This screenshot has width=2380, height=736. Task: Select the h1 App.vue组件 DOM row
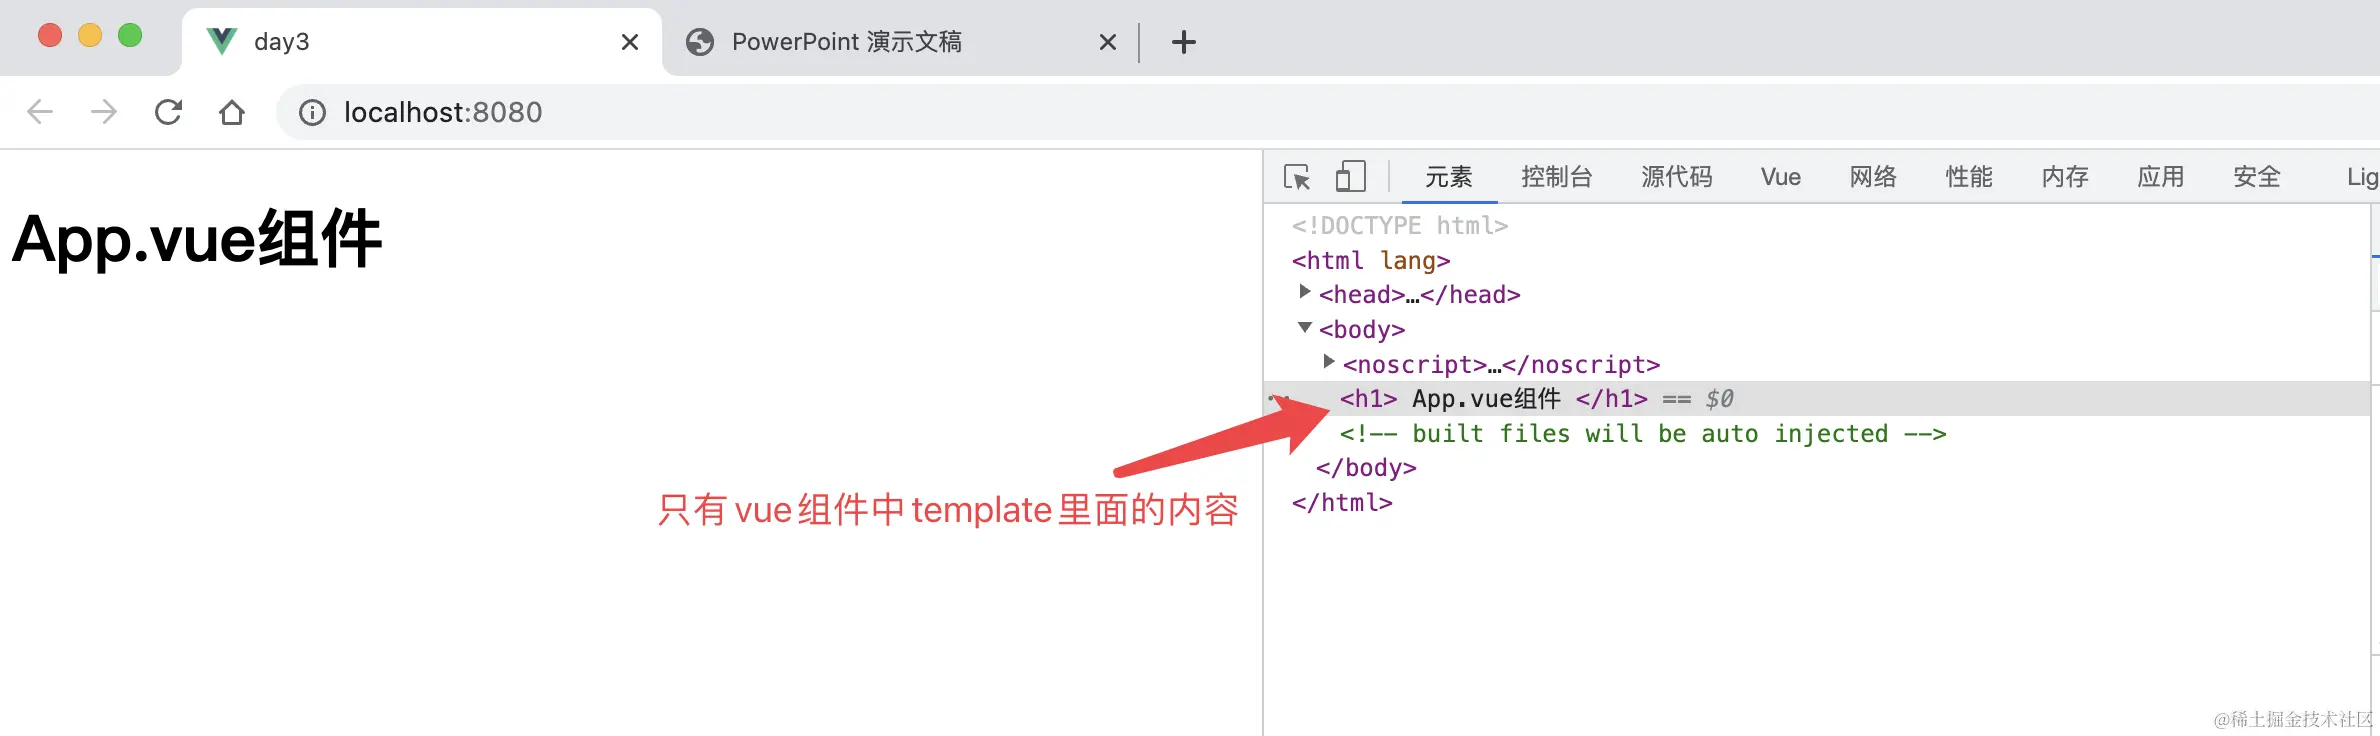click(x=1817, y=399)
